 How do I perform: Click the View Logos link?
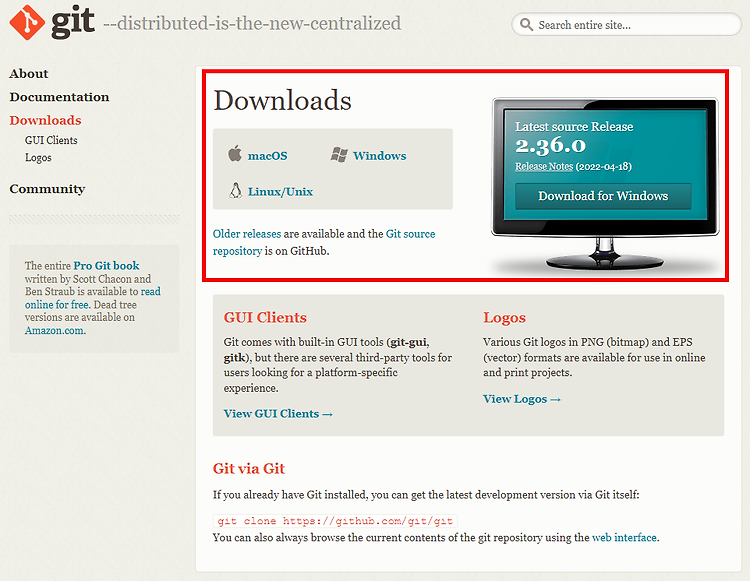(521, 399)
